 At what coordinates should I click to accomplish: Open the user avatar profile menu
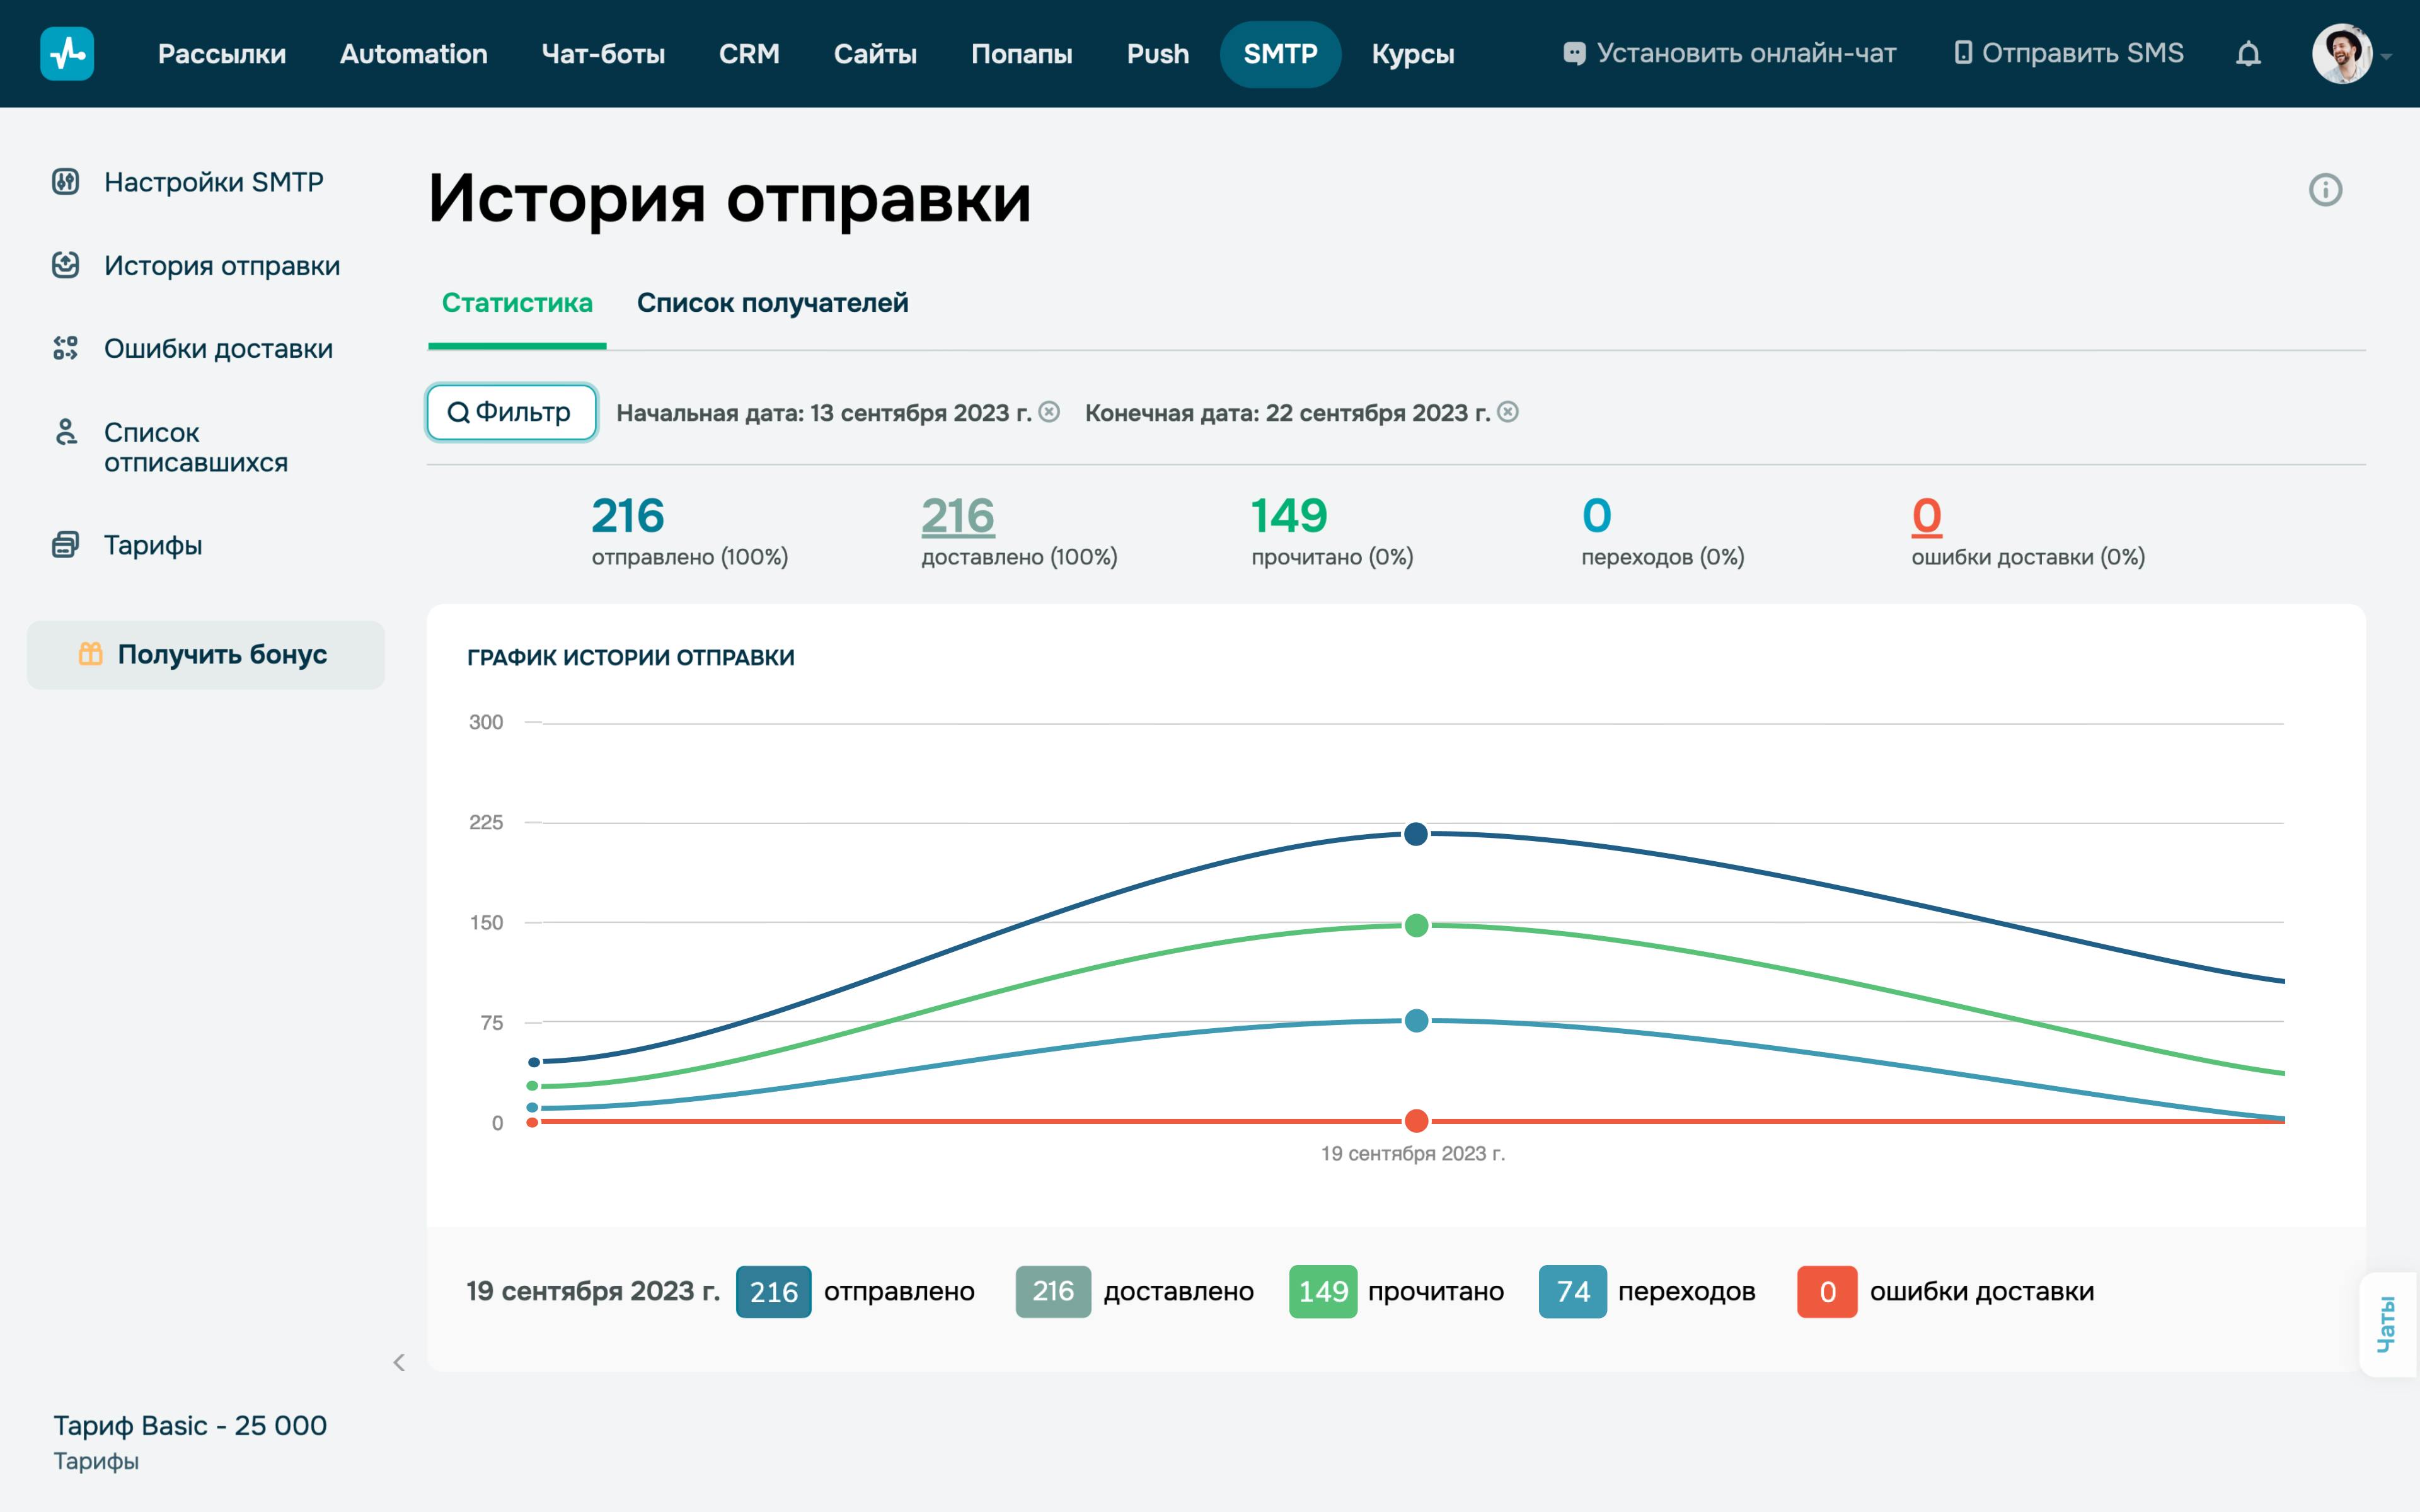pos(2341,54)
